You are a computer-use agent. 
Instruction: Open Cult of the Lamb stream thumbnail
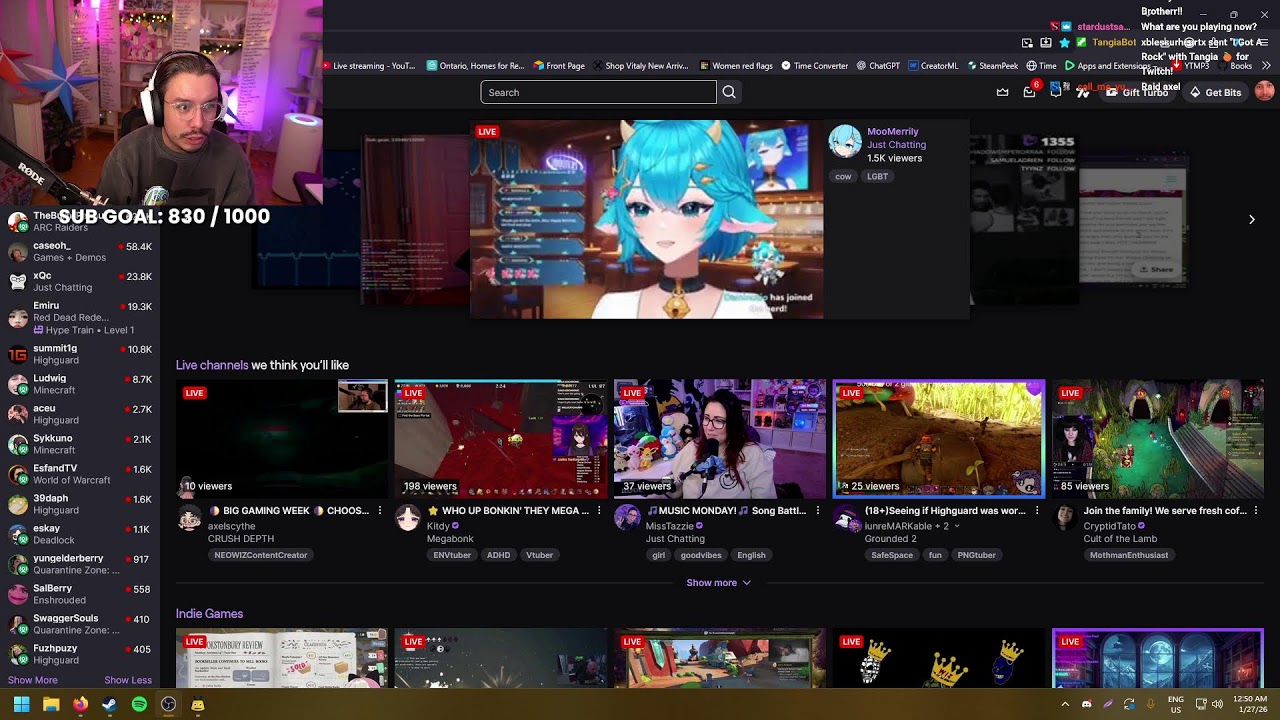(x=1158, y=439)
